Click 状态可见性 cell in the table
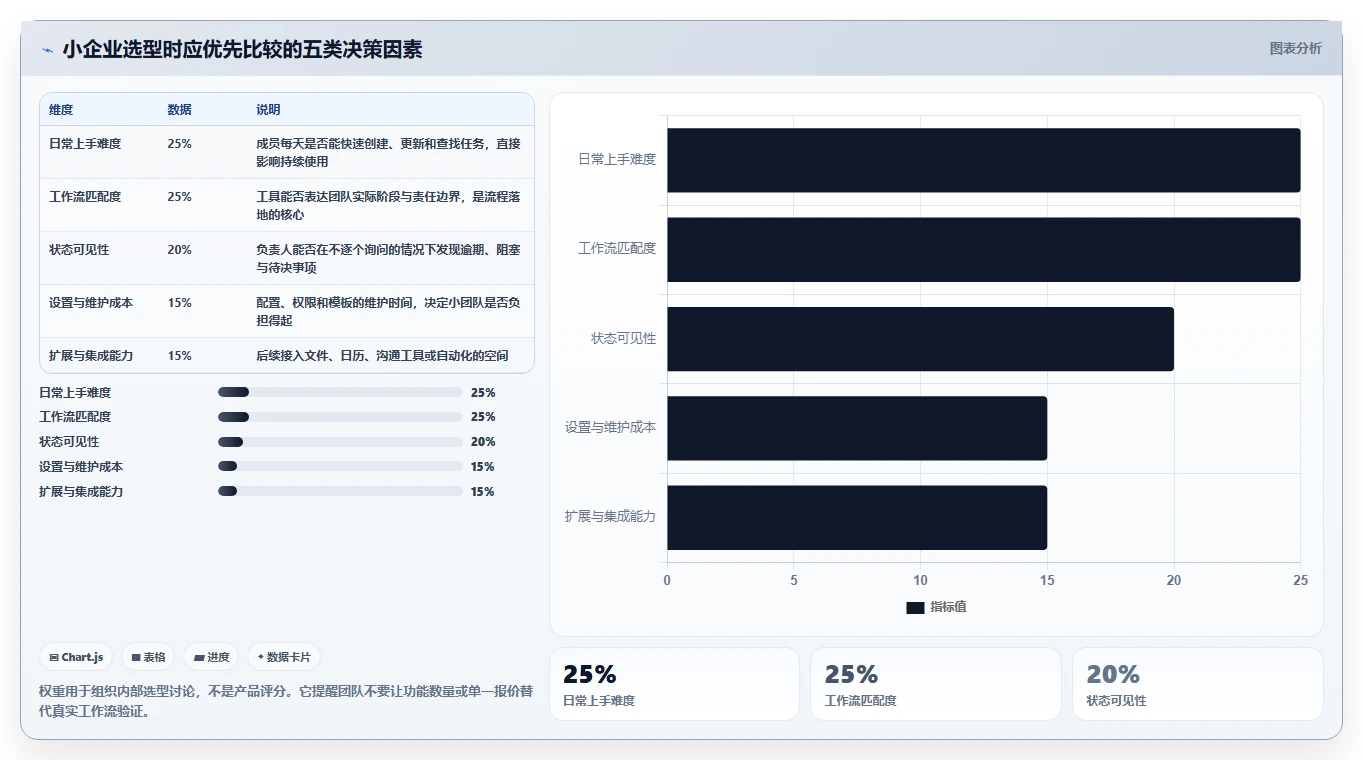The width and height of the screenshot is (1363, 760). tap(79, 250)
